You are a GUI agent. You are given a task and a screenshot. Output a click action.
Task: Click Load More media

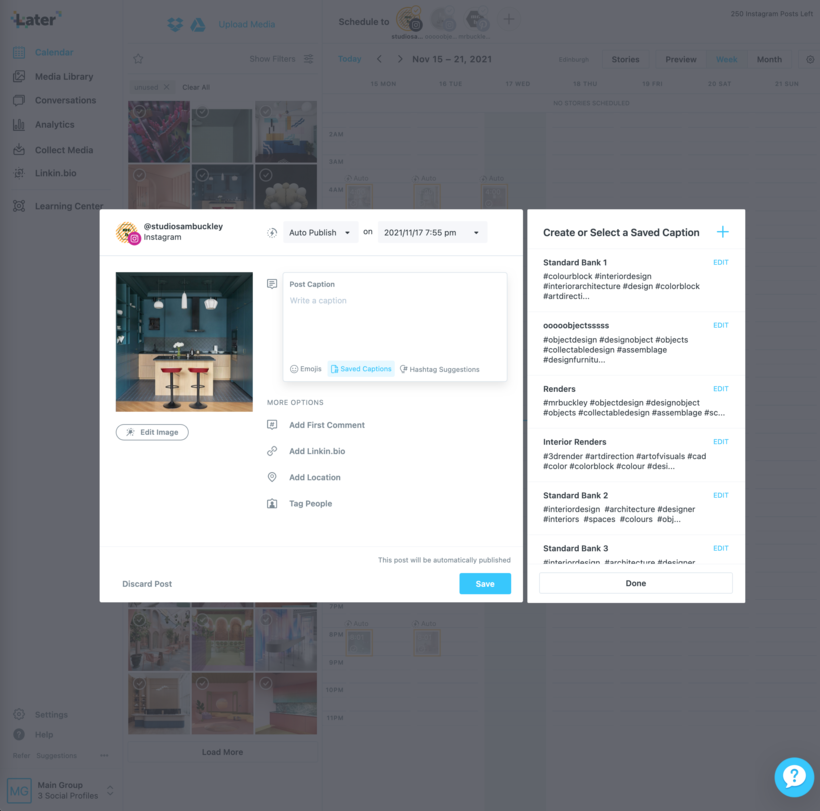(x=222, y=752)
